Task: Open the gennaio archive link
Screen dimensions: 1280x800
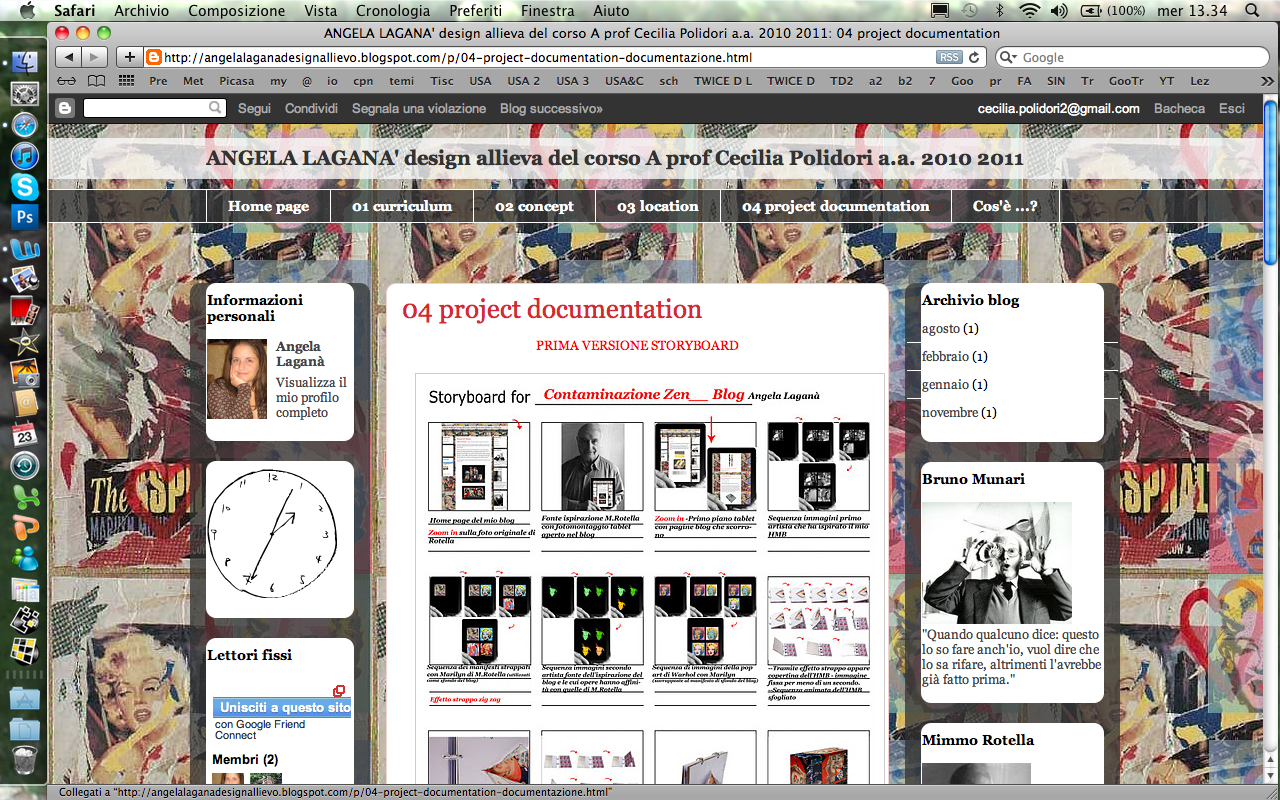Action: [x=945, y=384]
